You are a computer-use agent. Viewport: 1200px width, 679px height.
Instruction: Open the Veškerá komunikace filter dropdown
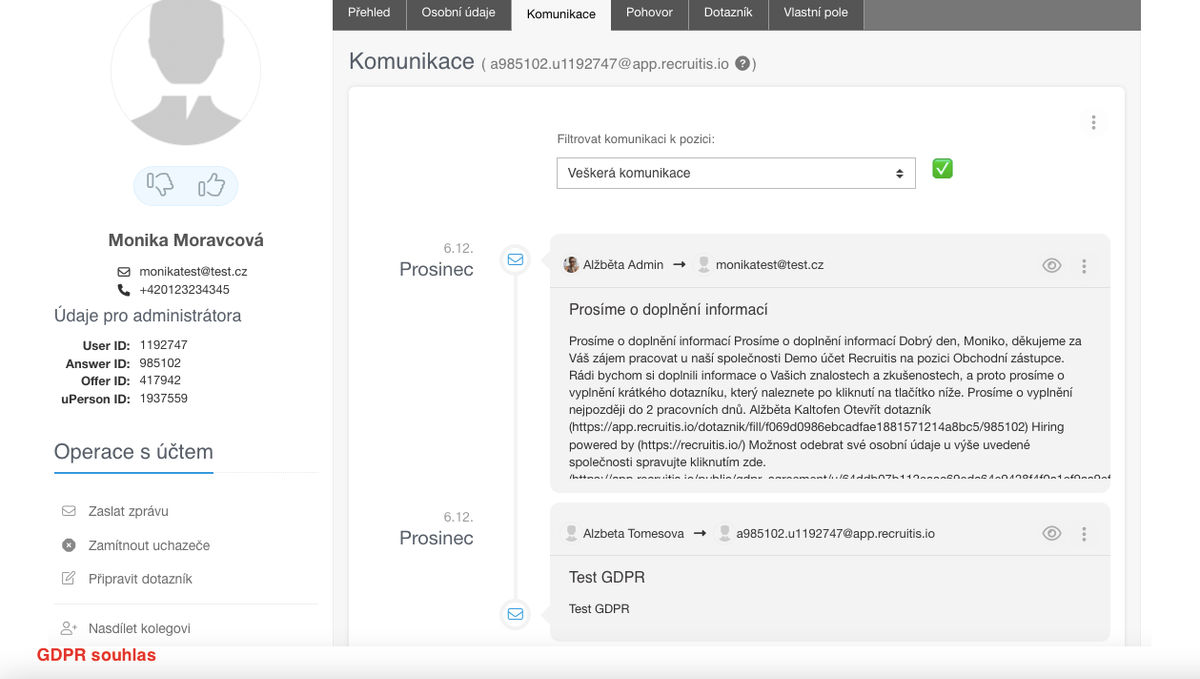736,173
